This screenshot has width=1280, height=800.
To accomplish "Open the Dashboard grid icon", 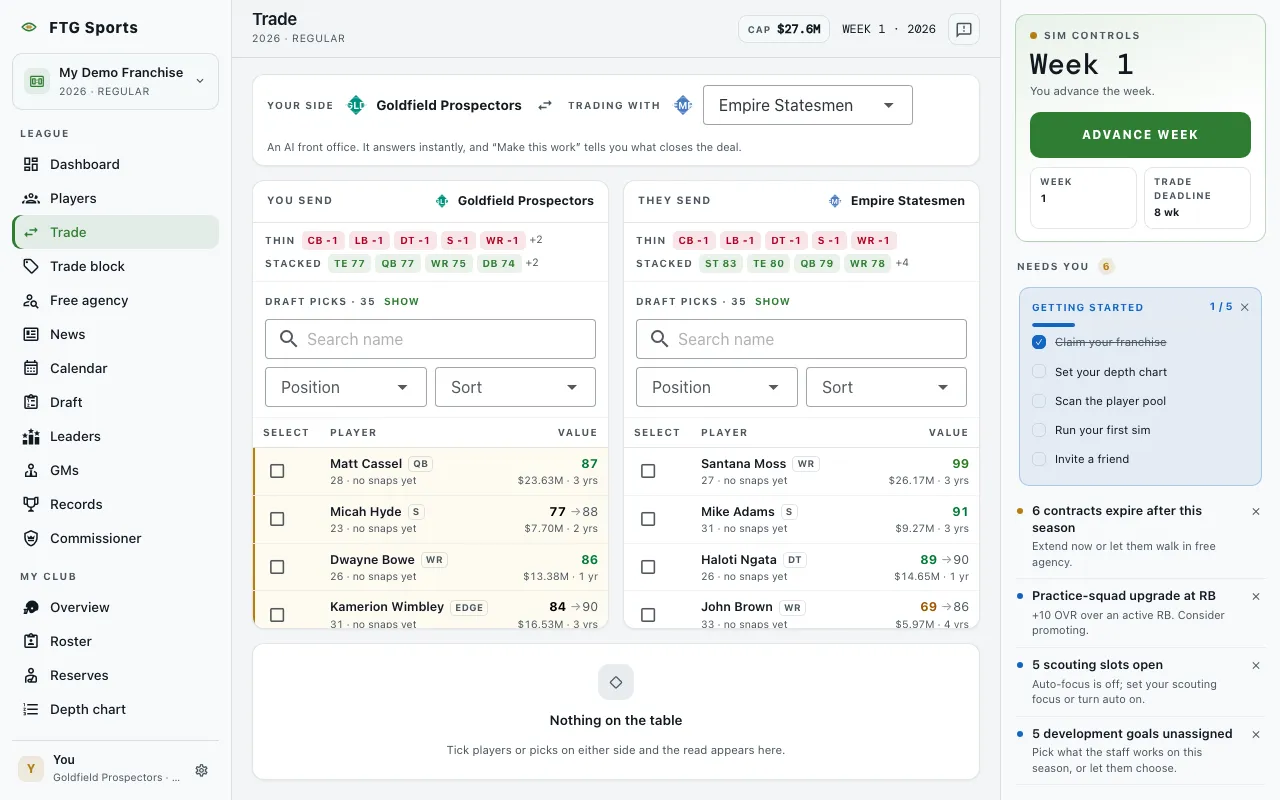I will (31, 164).
